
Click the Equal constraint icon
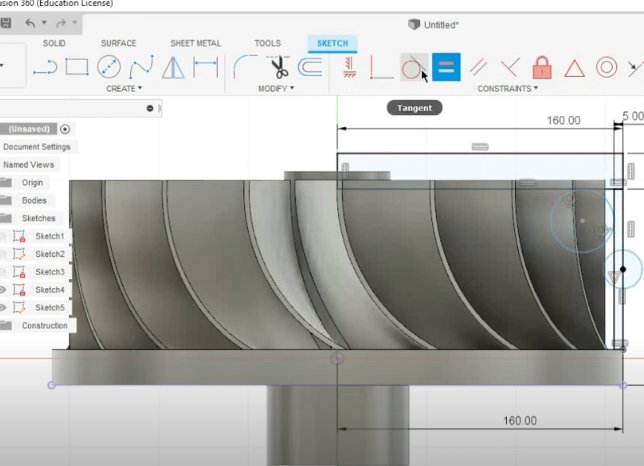coord(446,68)
